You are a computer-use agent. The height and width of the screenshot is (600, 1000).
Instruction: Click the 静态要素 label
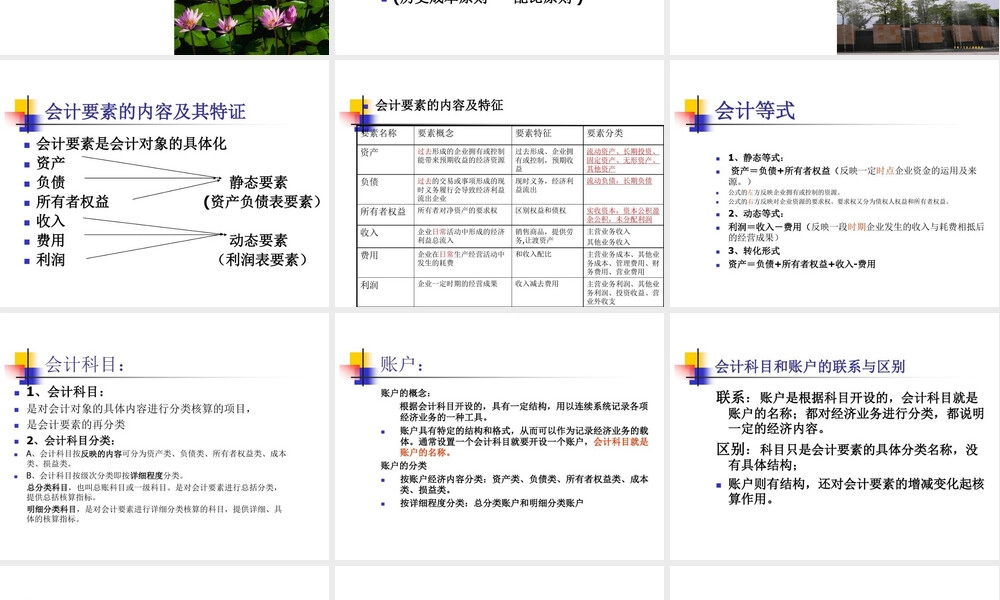(x=258, y=182)
